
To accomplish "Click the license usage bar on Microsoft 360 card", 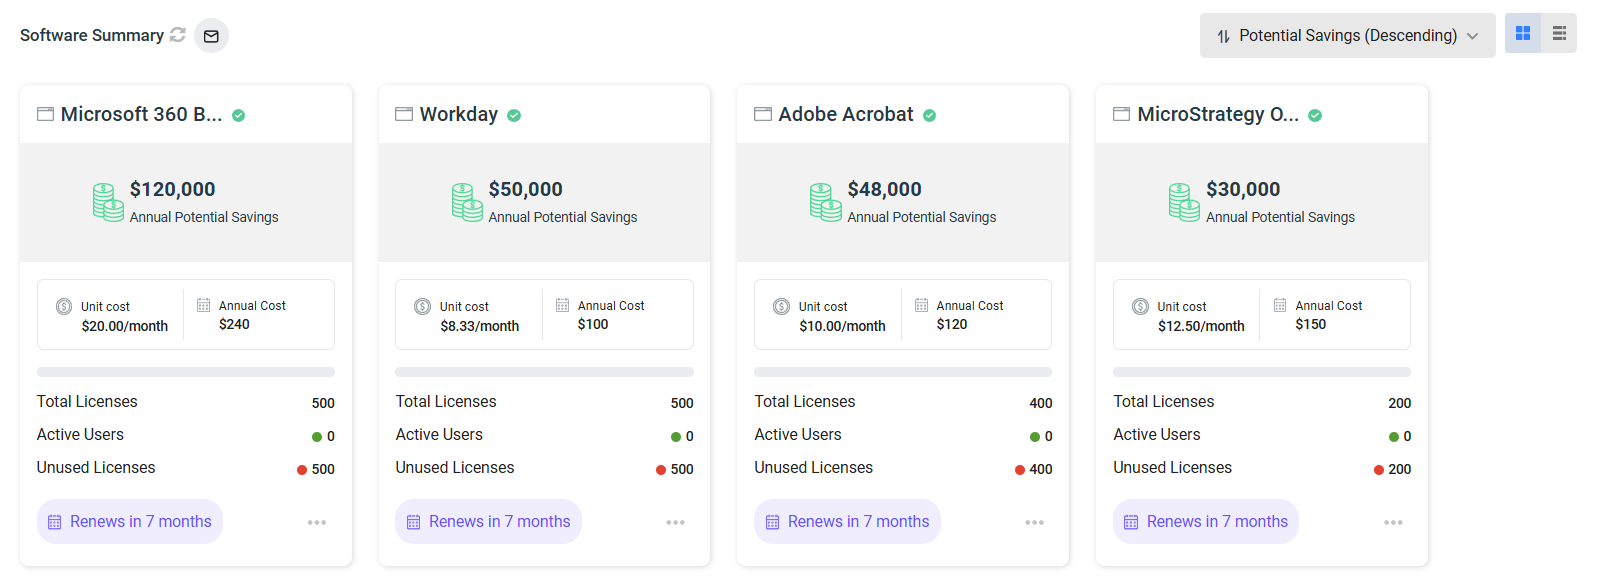I will click(x=186, y=372).
